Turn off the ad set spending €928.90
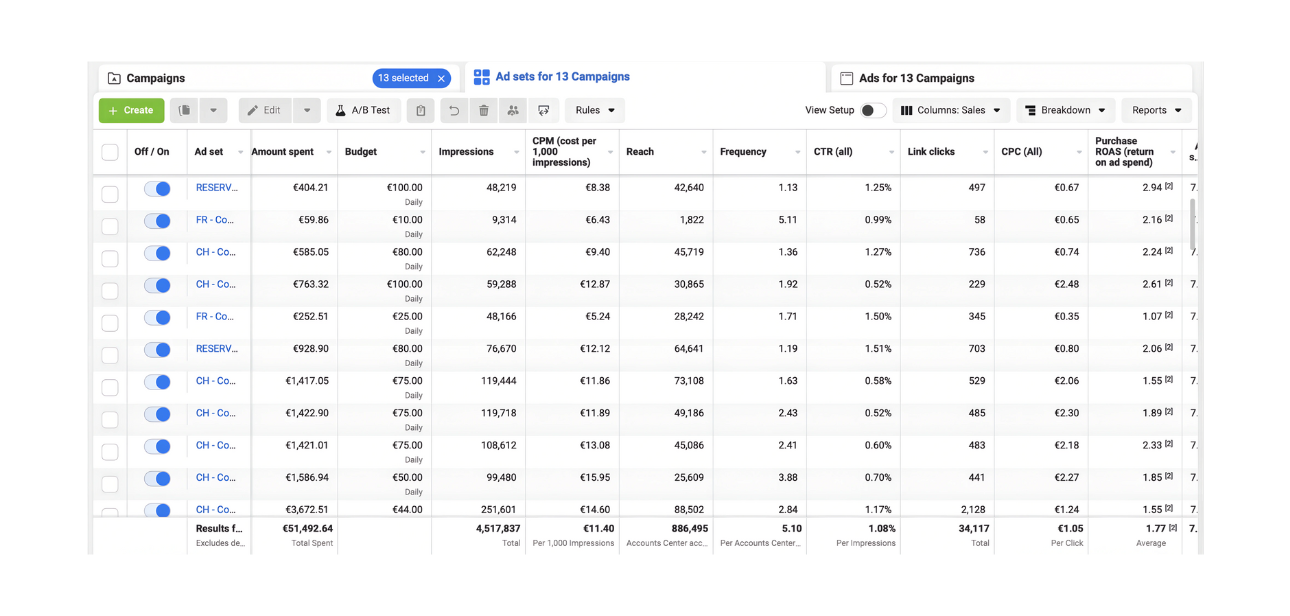The width and height of the screenshot is (1290, 616). [x=157, y=350]
